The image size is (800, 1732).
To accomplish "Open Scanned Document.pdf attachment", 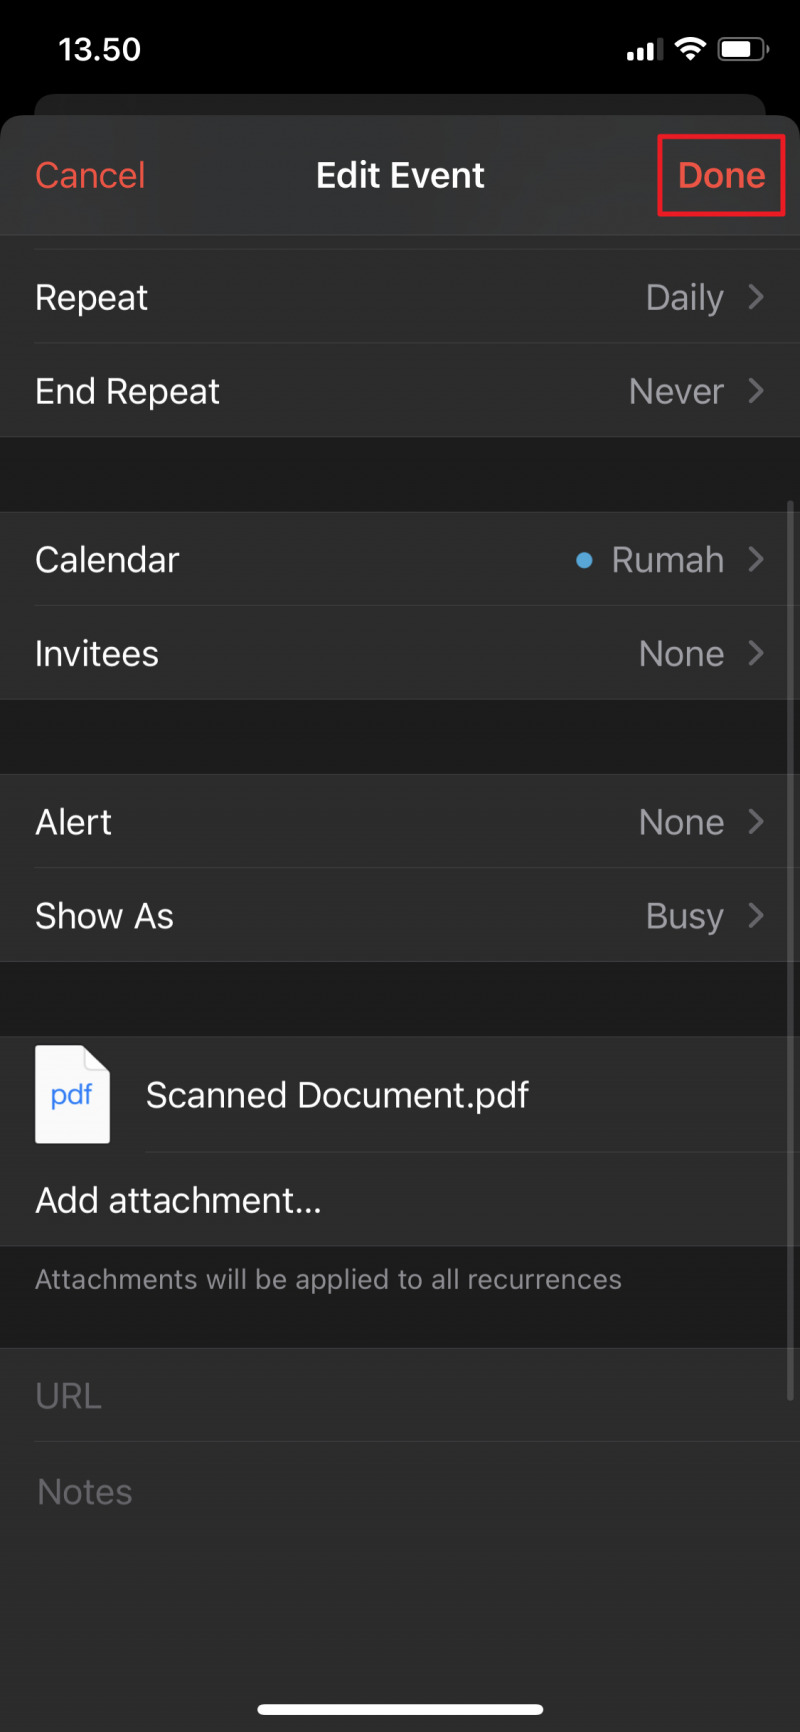I will pyautogui.click(x=338, y=1096).
